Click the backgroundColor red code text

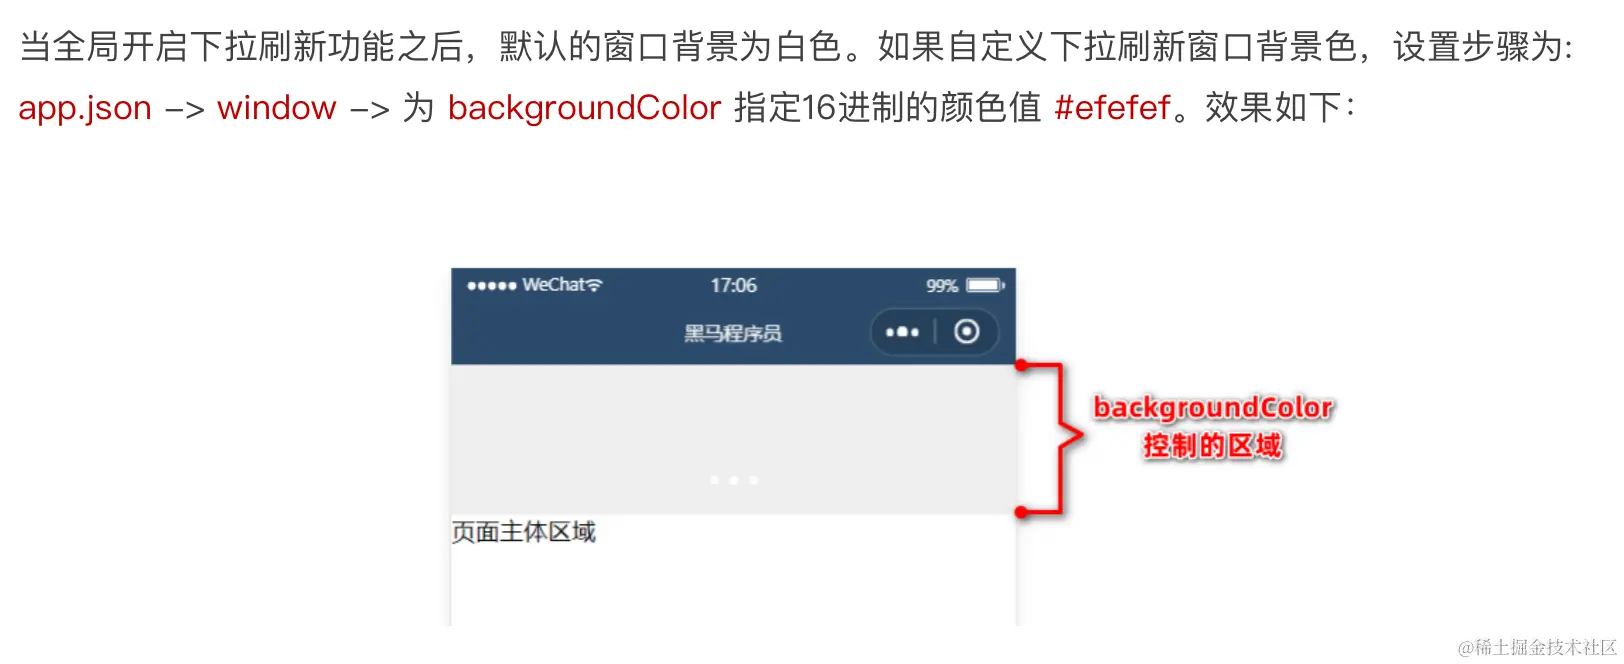(x=584, y=107)
